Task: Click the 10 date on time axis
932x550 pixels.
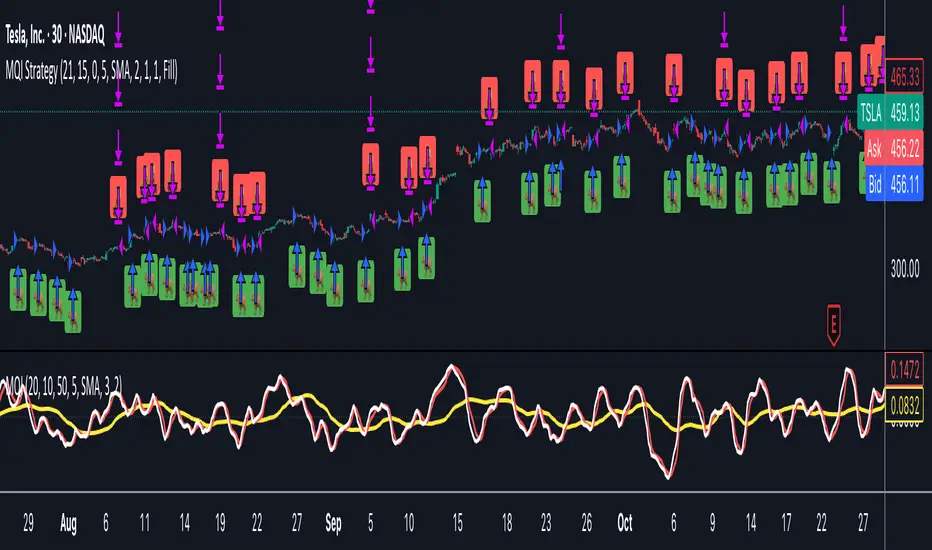Action: point(409,523)
